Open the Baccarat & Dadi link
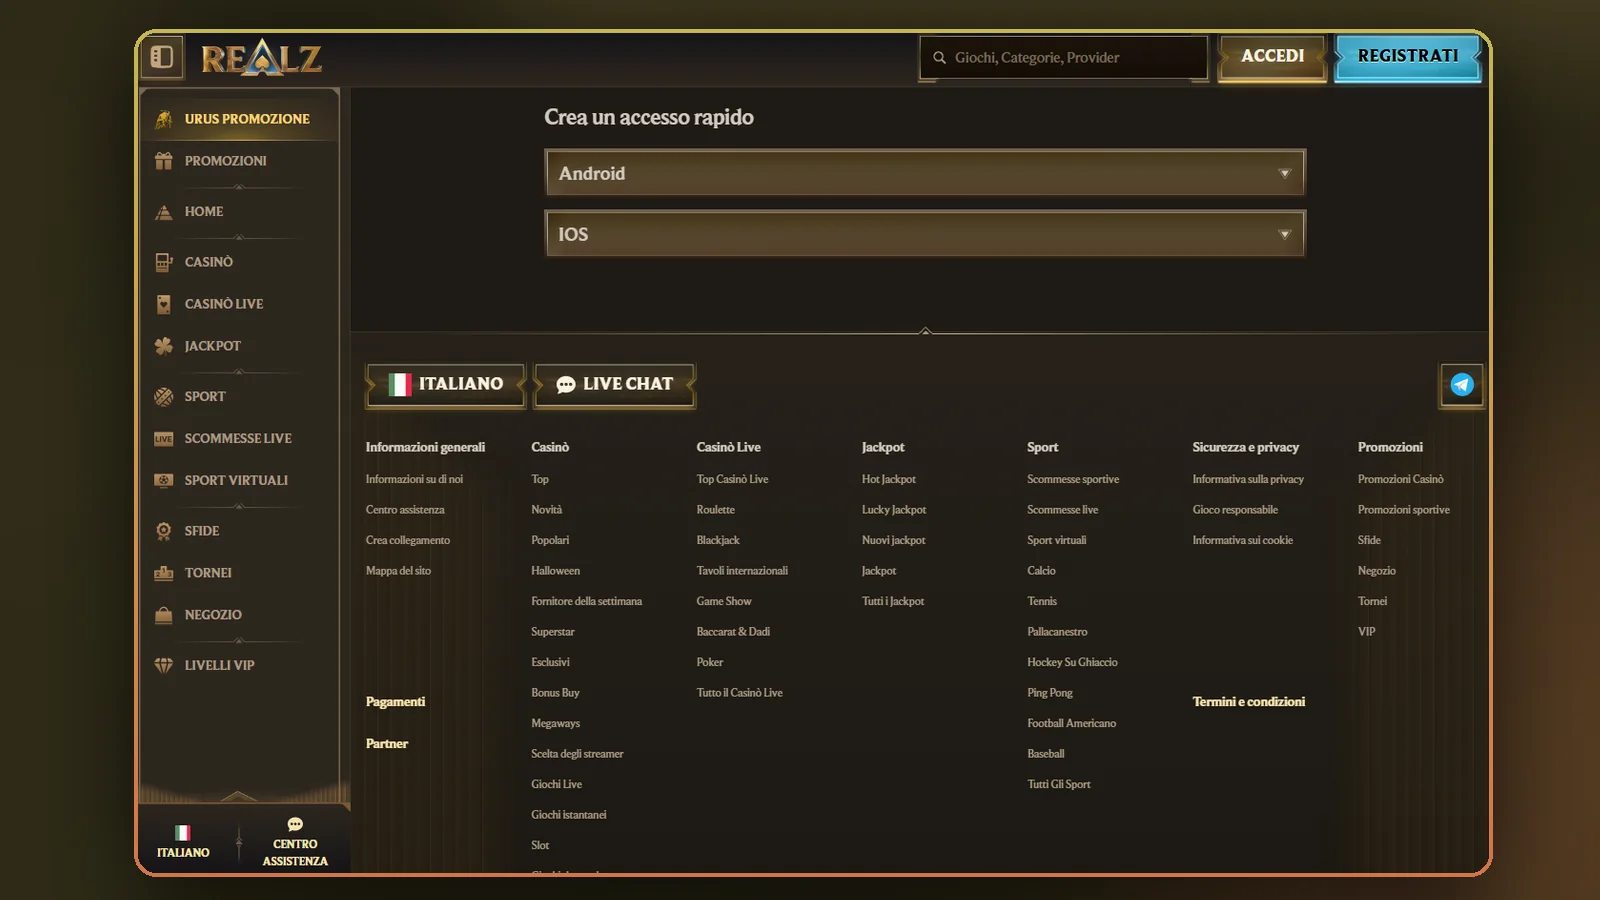This screenshot has height=900, width=1600. coord(733,632)
